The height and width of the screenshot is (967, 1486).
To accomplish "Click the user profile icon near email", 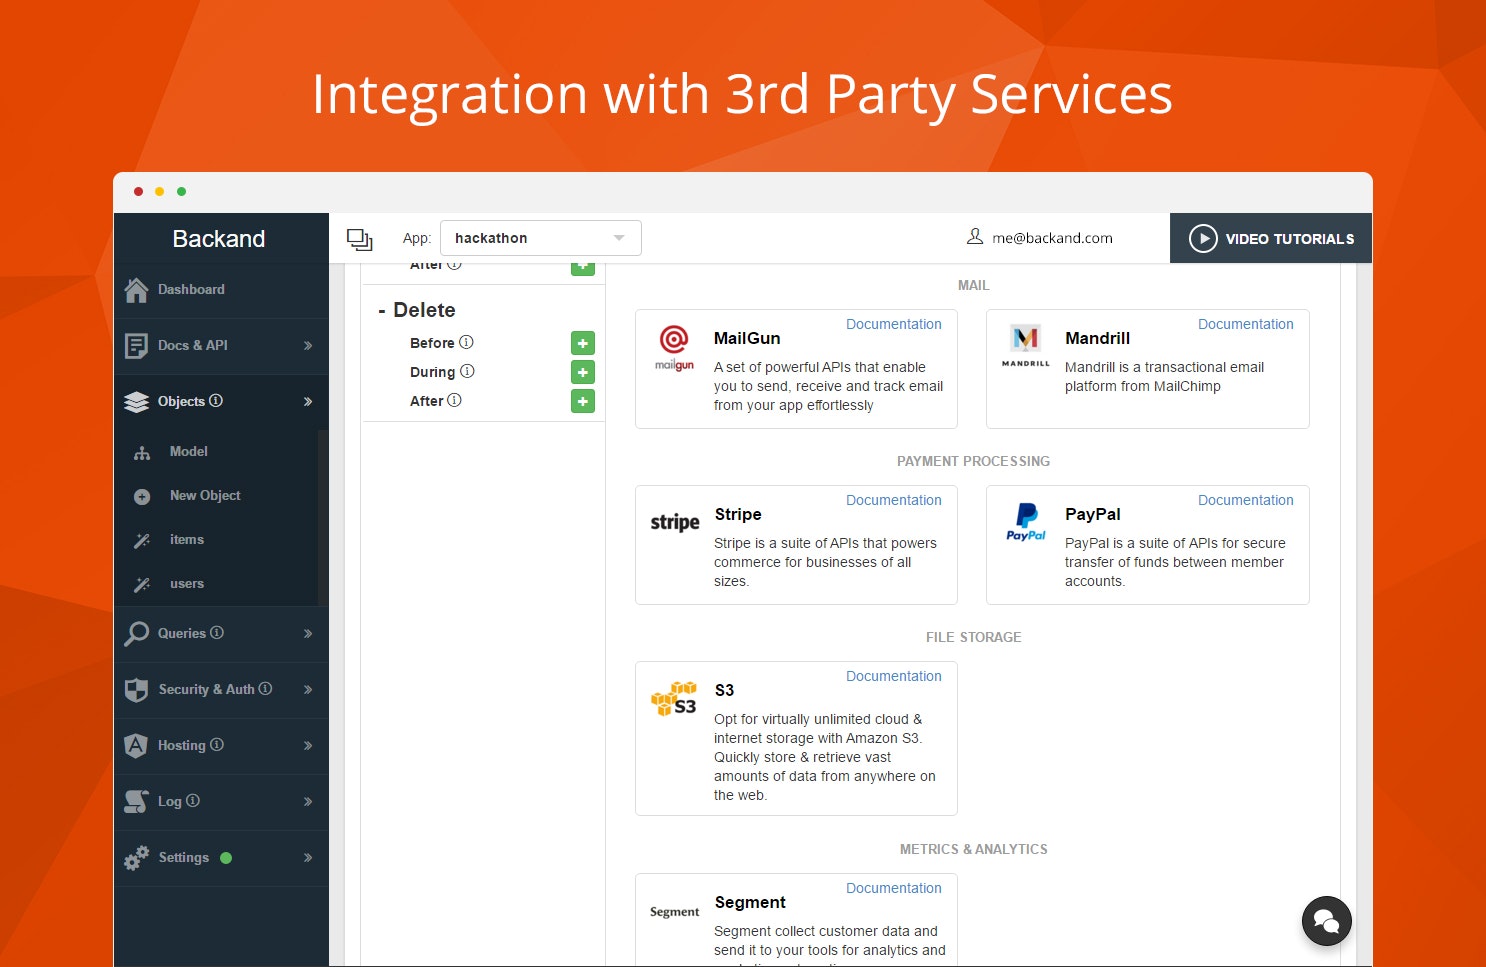I will pyautogui.click(x=975, y=237).
